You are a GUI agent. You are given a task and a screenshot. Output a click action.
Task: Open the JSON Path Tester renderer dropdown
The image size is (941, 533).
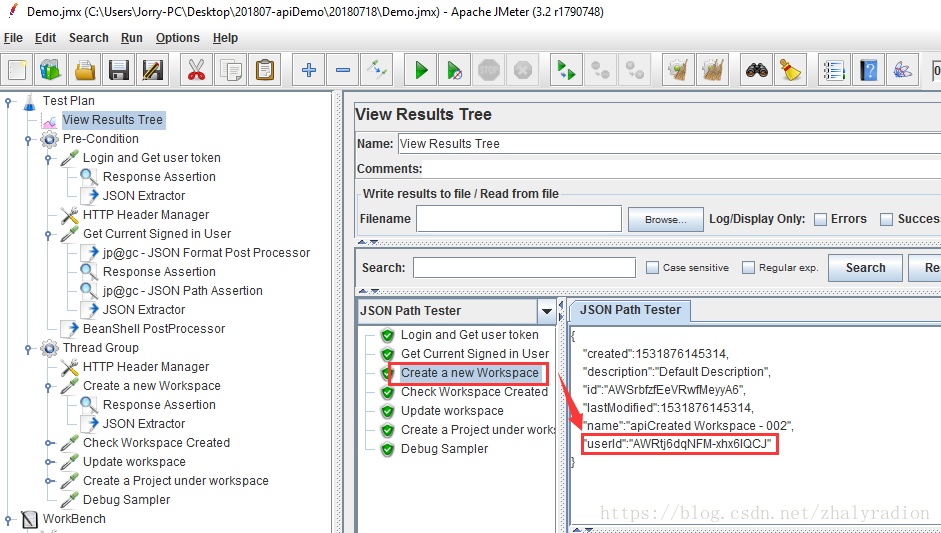click(546, 311)
